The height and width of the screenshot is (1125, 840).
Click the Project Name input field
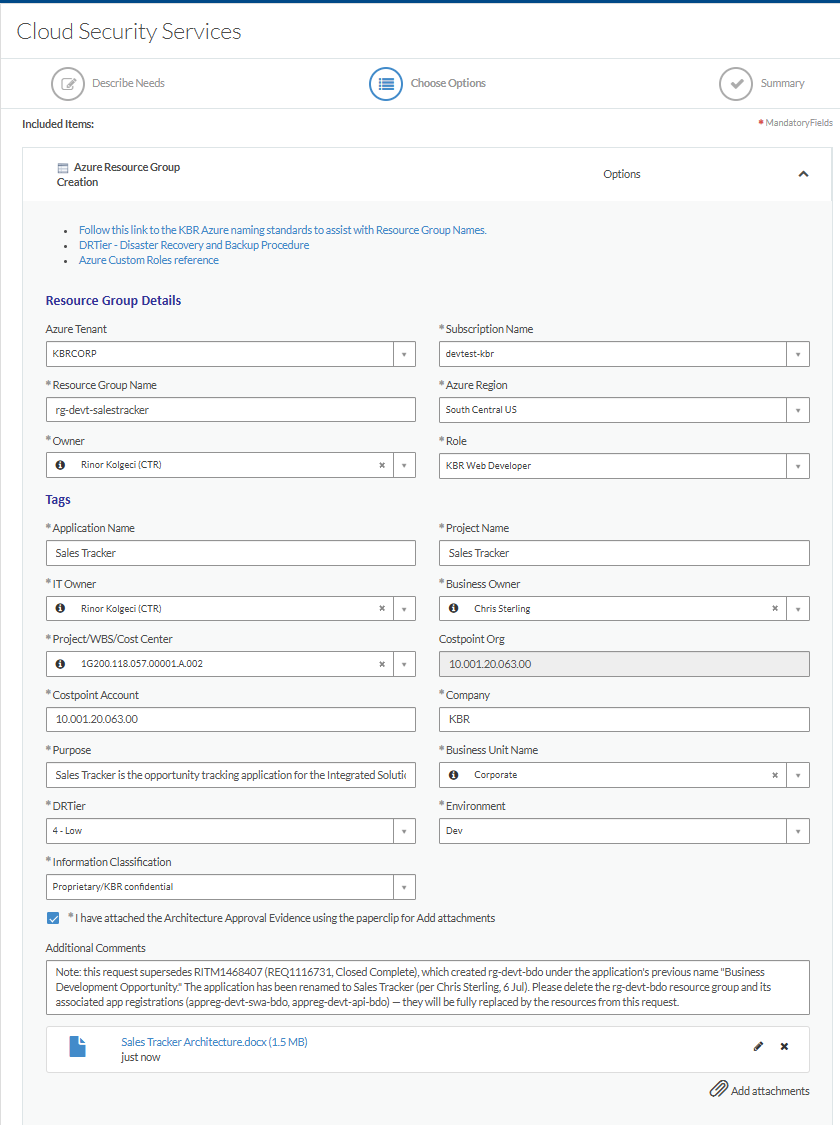click(624, 553)
